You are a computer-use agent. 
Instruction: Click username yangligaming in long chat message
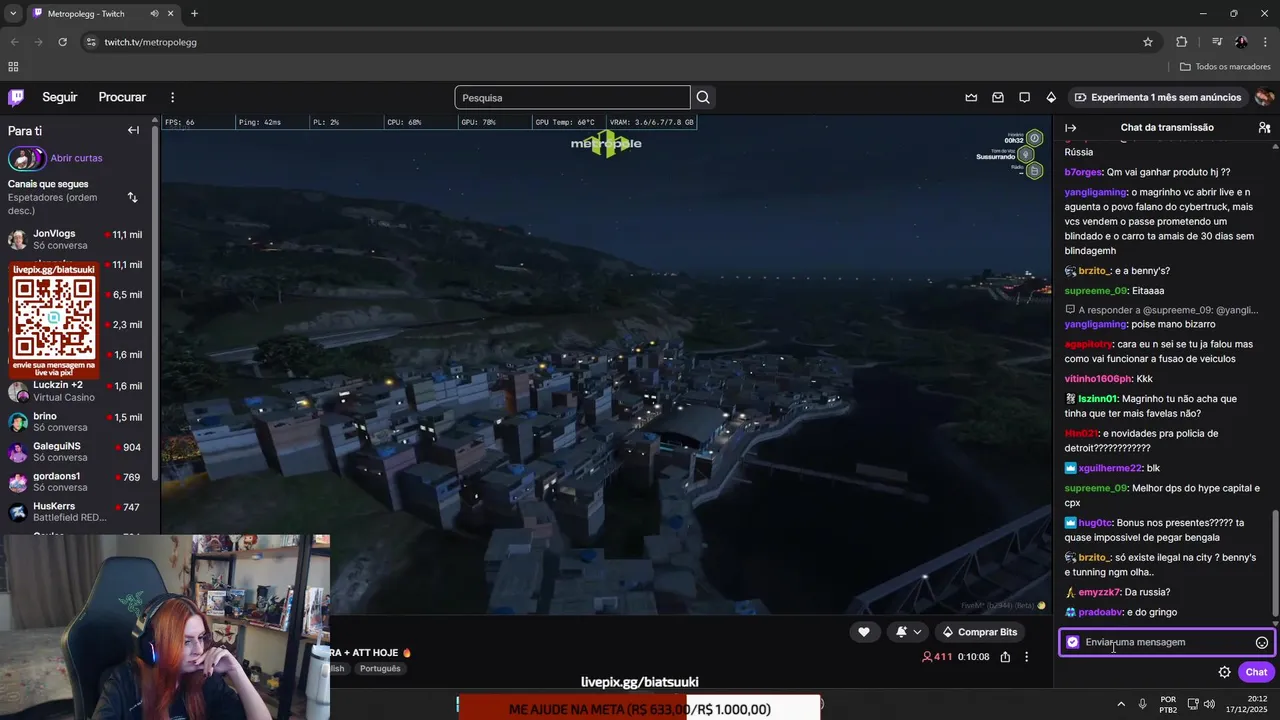tap(1095, 192)
